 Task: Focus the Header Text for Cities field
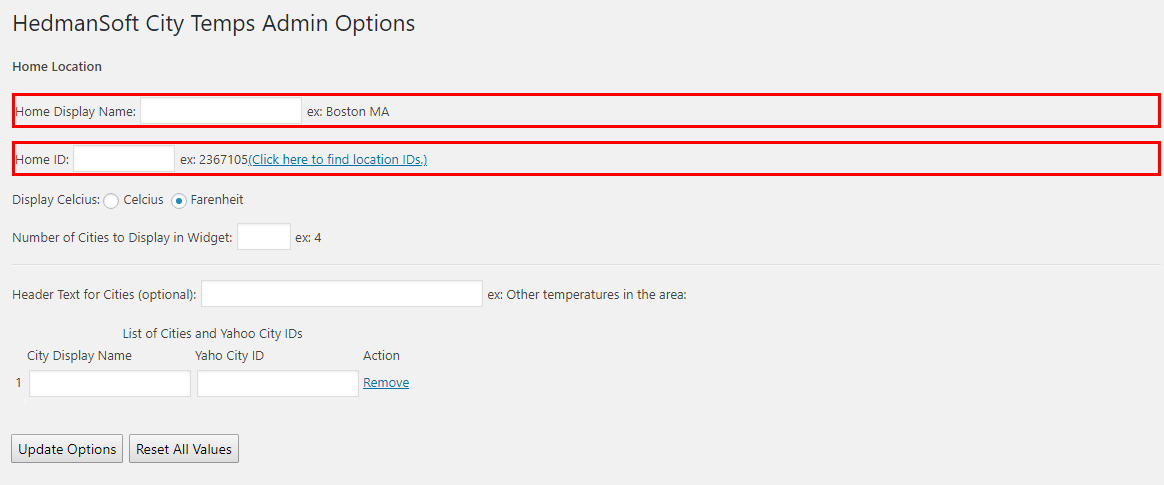pos(342,293)
